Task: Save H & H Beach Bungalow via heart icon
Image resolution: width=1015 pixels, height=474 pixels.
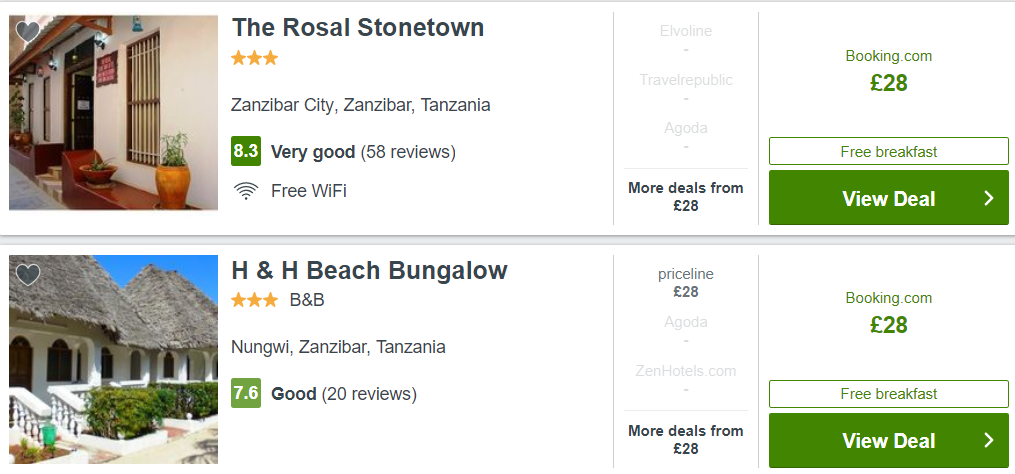Action: pyautogui.click(x=27, y=275)
